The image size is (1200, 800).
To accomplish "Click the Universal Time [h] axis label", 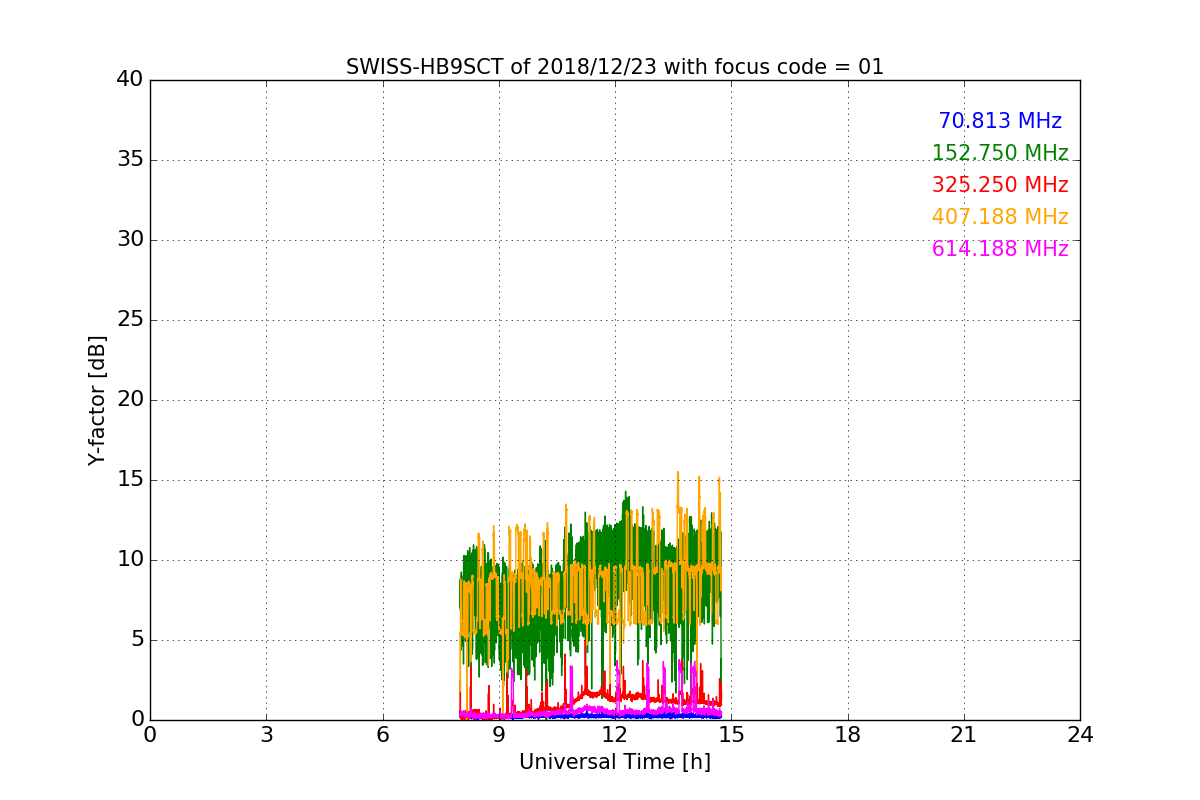I will [x=615, y=762].
